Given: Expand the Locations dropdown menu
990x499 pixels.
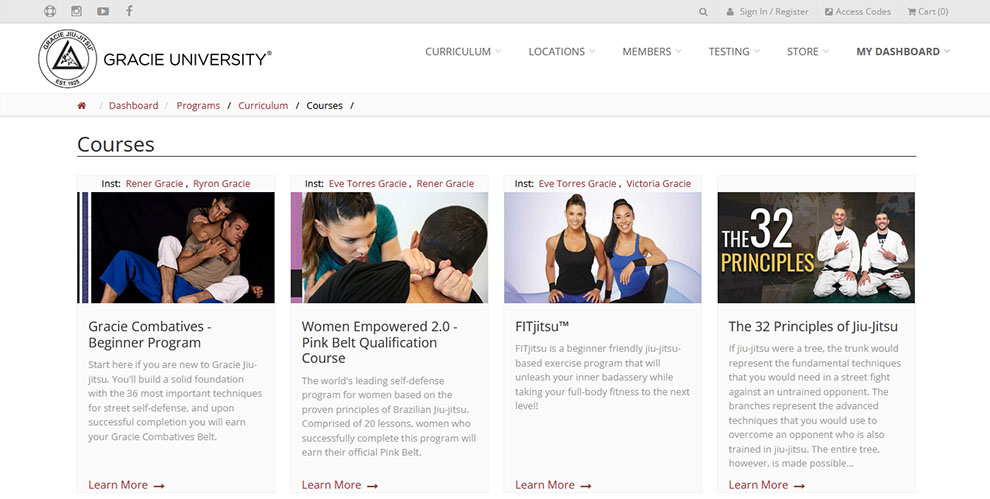Looking at the screenshot, I should pyautogui.click(x=561, y=52).
